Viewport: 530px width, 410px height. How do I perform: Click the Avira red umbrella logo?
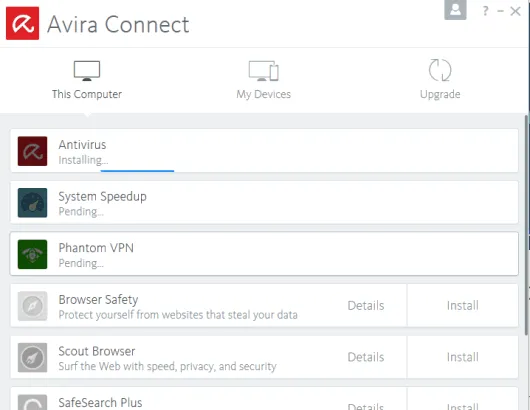click(22, 23)
